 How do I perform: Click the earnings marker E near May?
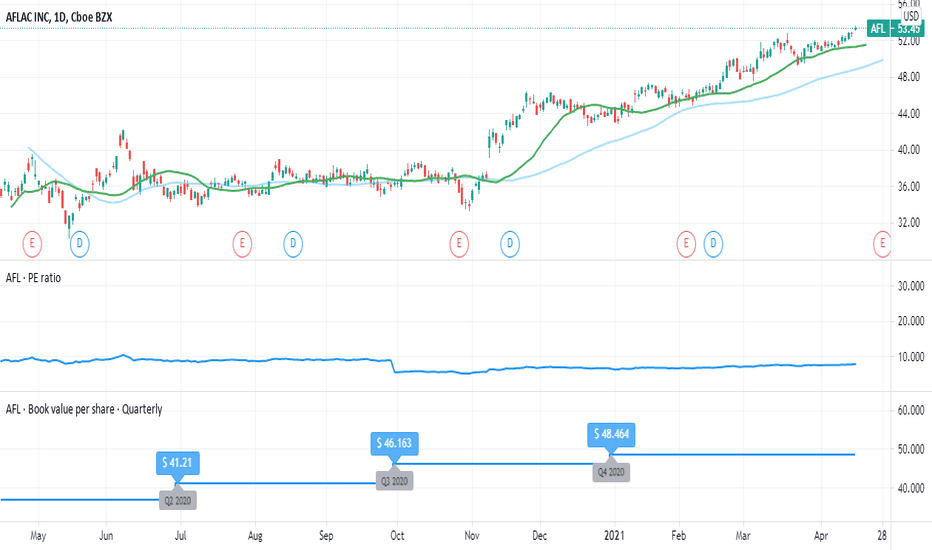[32, 244]
